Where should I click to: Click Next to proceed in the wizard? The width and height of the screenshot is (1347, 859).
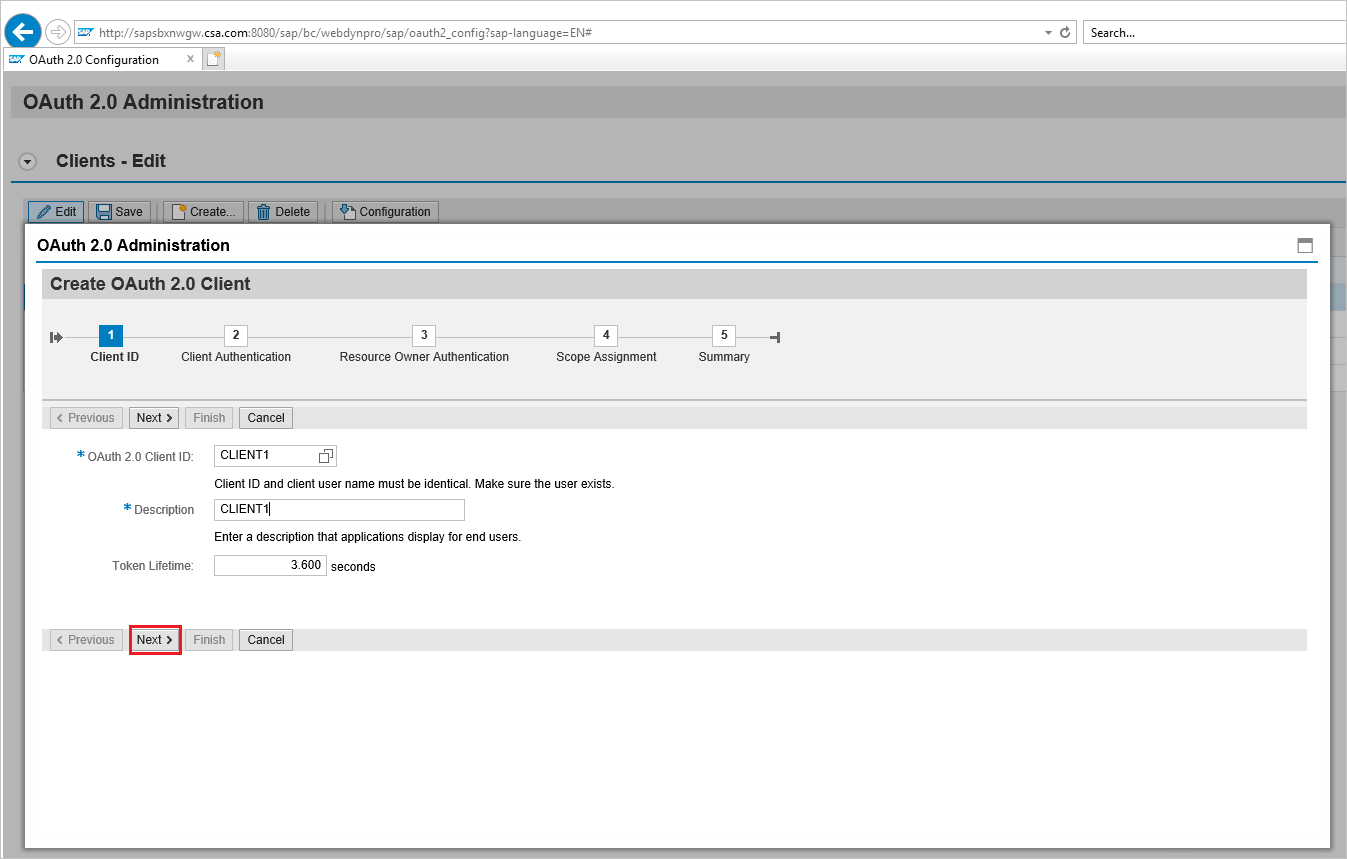154,639
